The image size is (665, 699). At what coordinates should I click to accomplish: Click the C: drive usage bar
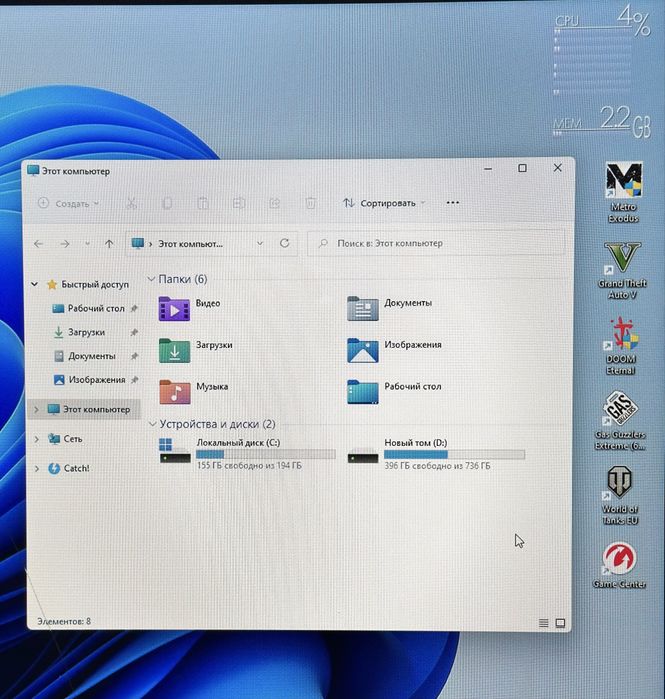pyautogui.click(x=266, y=454)
